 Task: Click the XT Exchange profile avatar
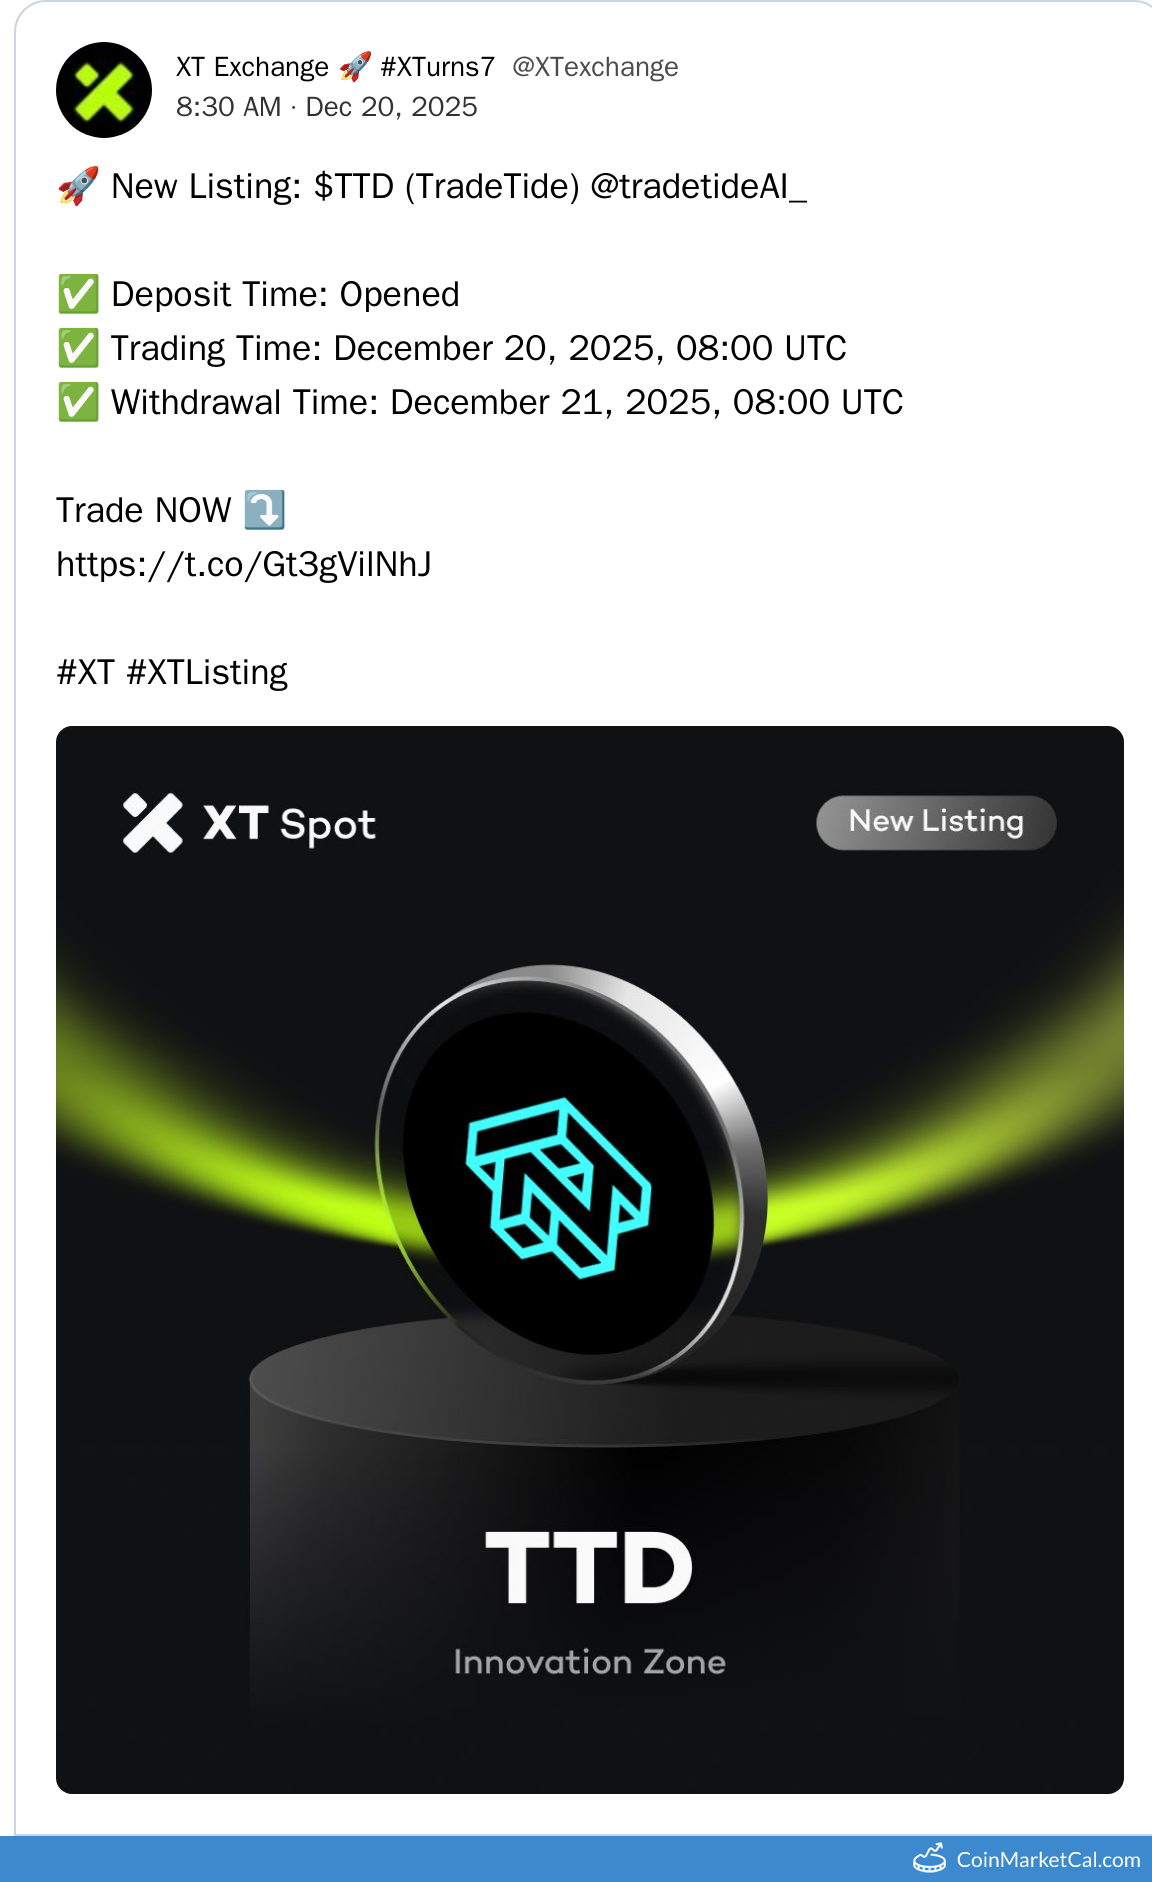click(x=104, y=90)
